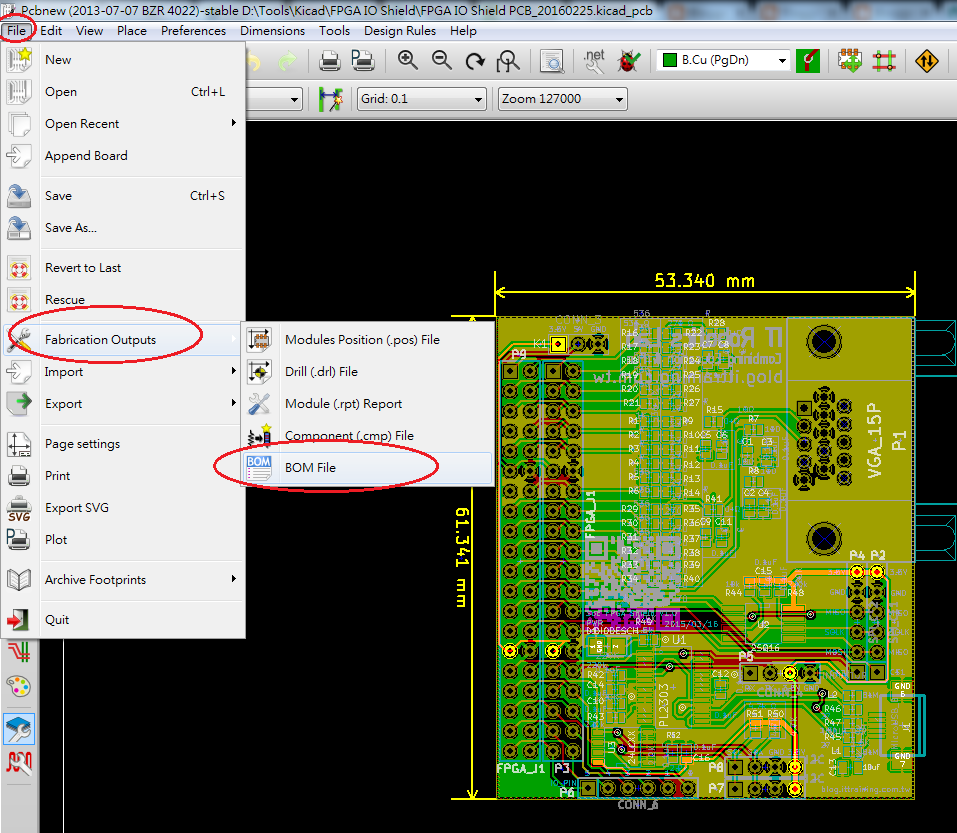Click the Redraw view icon
Screen dimensions: 957x833
click(x=475, y=60)
